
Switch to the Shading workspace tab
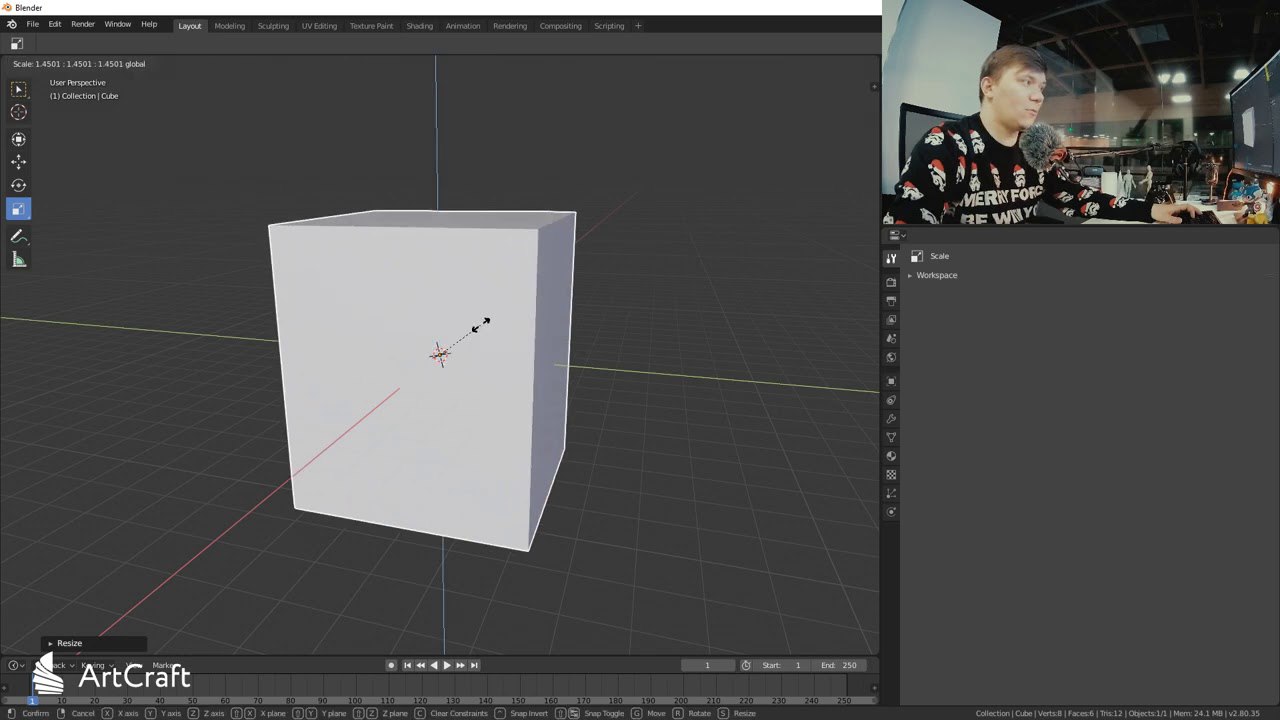tap(420, 26)
